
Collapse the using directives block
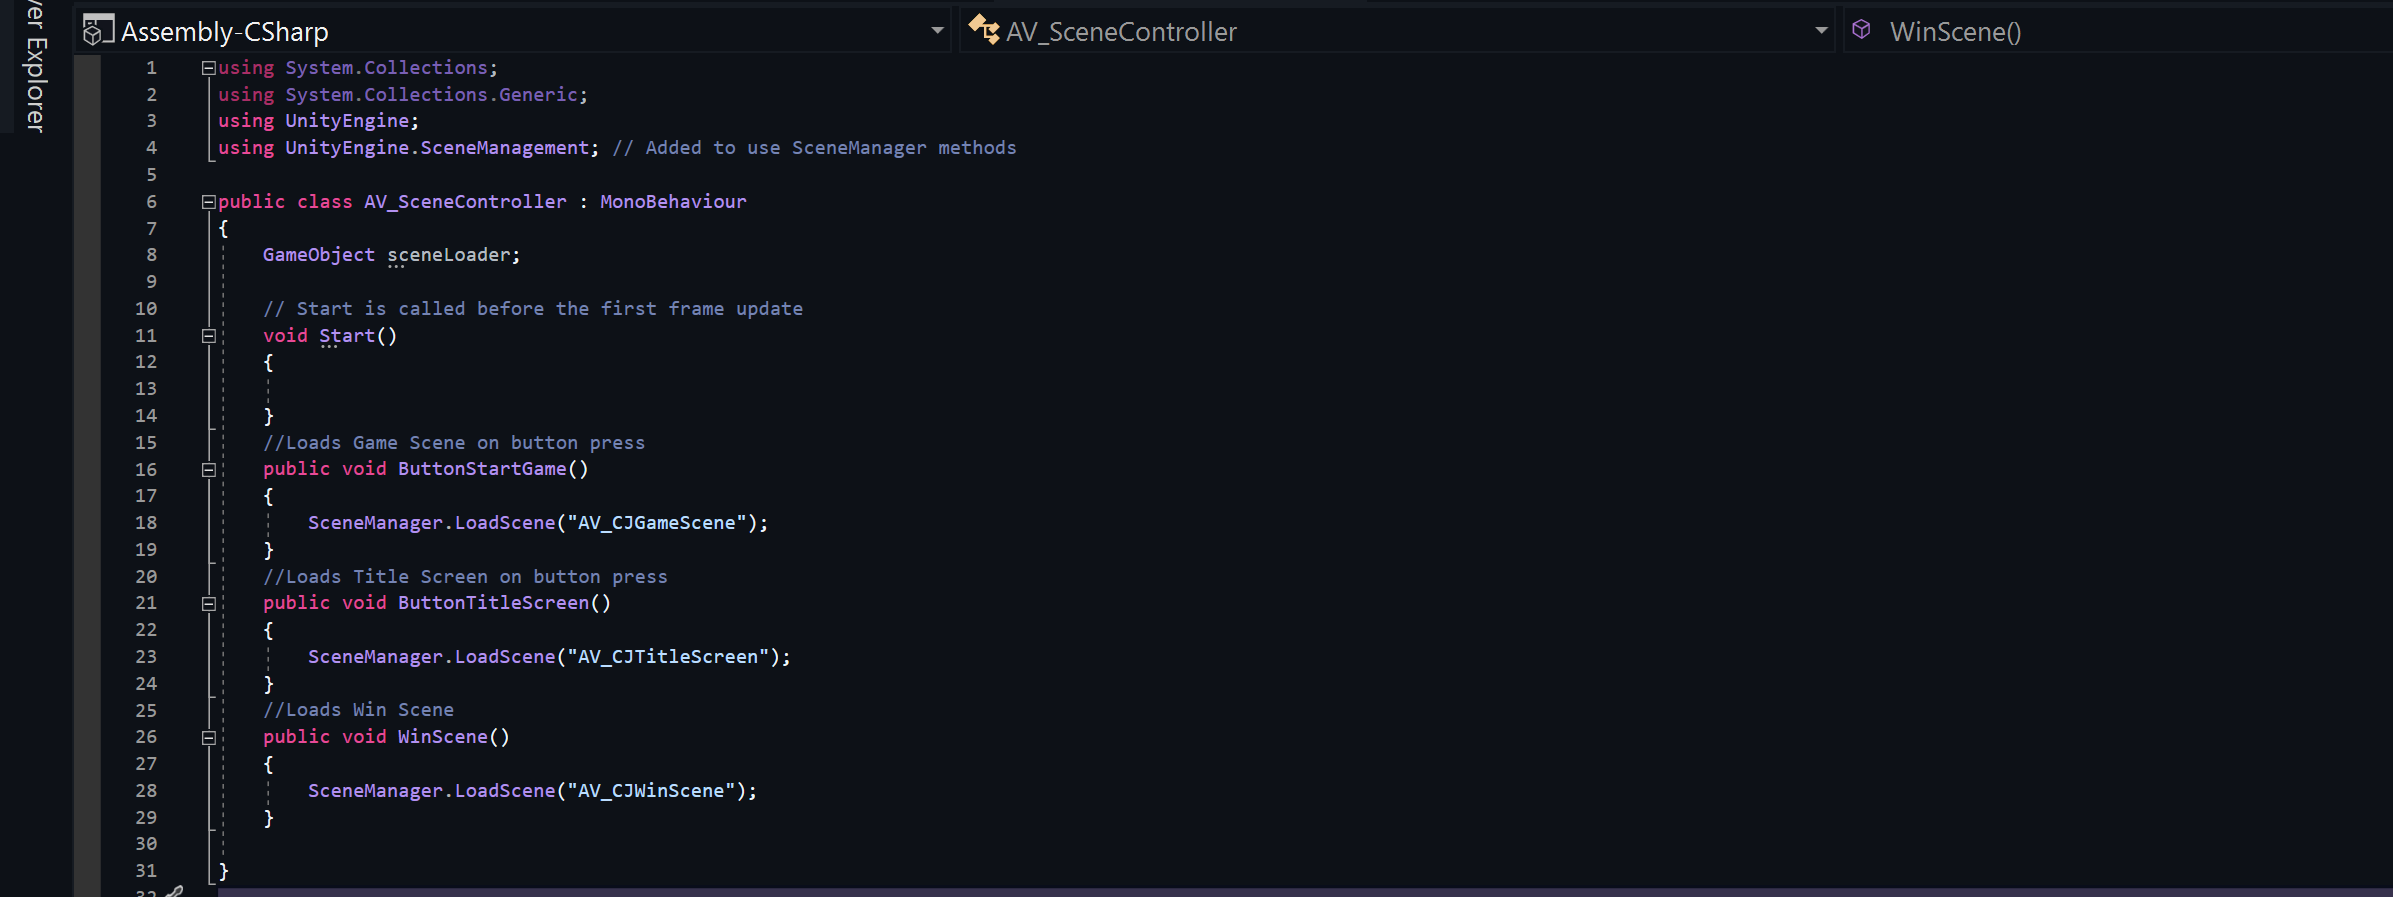208,68
